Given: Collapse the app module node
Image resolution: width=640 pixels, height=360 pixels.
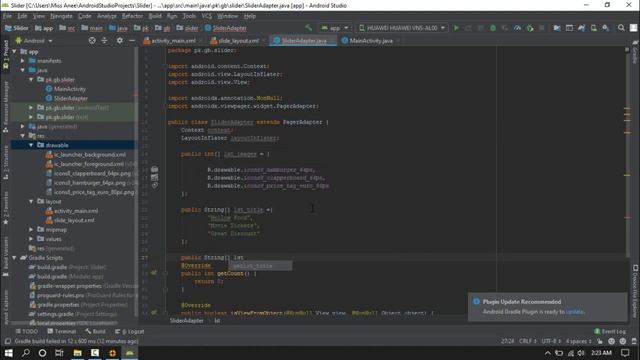Looking at the screenshot, I should (15, 51).
